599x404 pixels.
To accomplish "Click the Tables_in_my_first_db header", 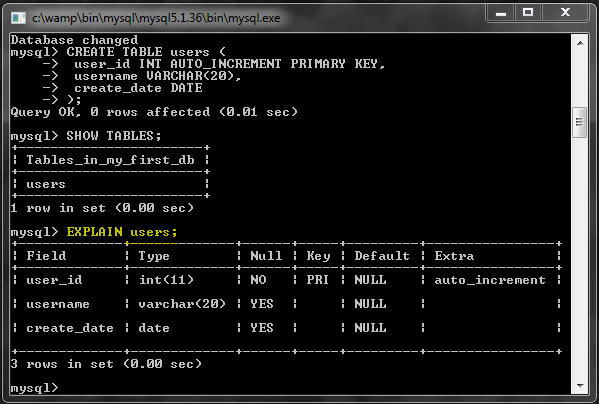I will (x=110, y=160).
